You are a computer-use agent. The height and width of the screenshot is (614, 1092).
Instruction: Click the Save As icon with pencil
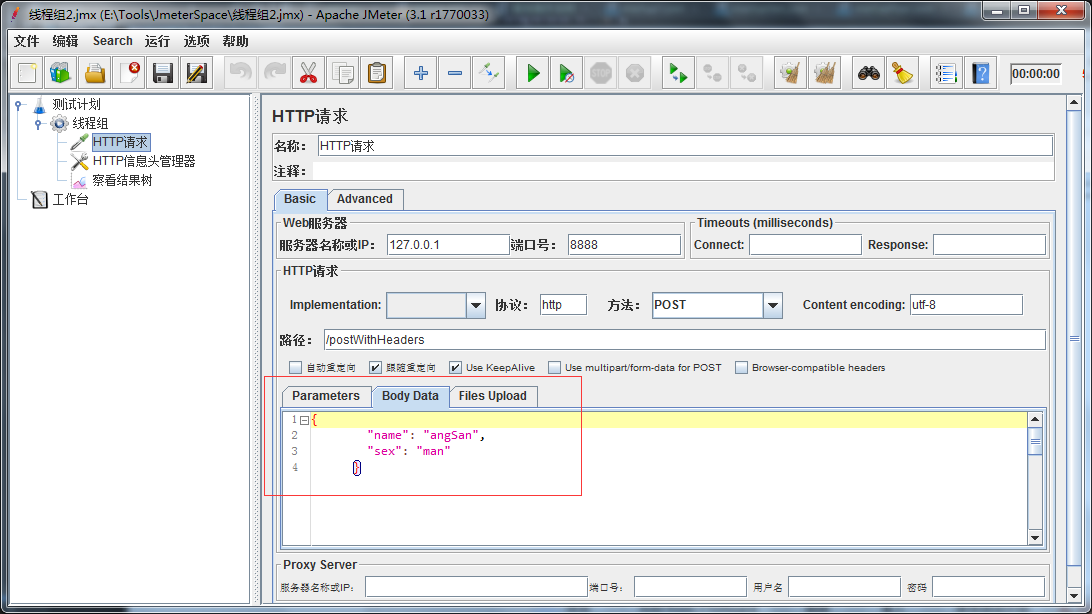point(197,73)
